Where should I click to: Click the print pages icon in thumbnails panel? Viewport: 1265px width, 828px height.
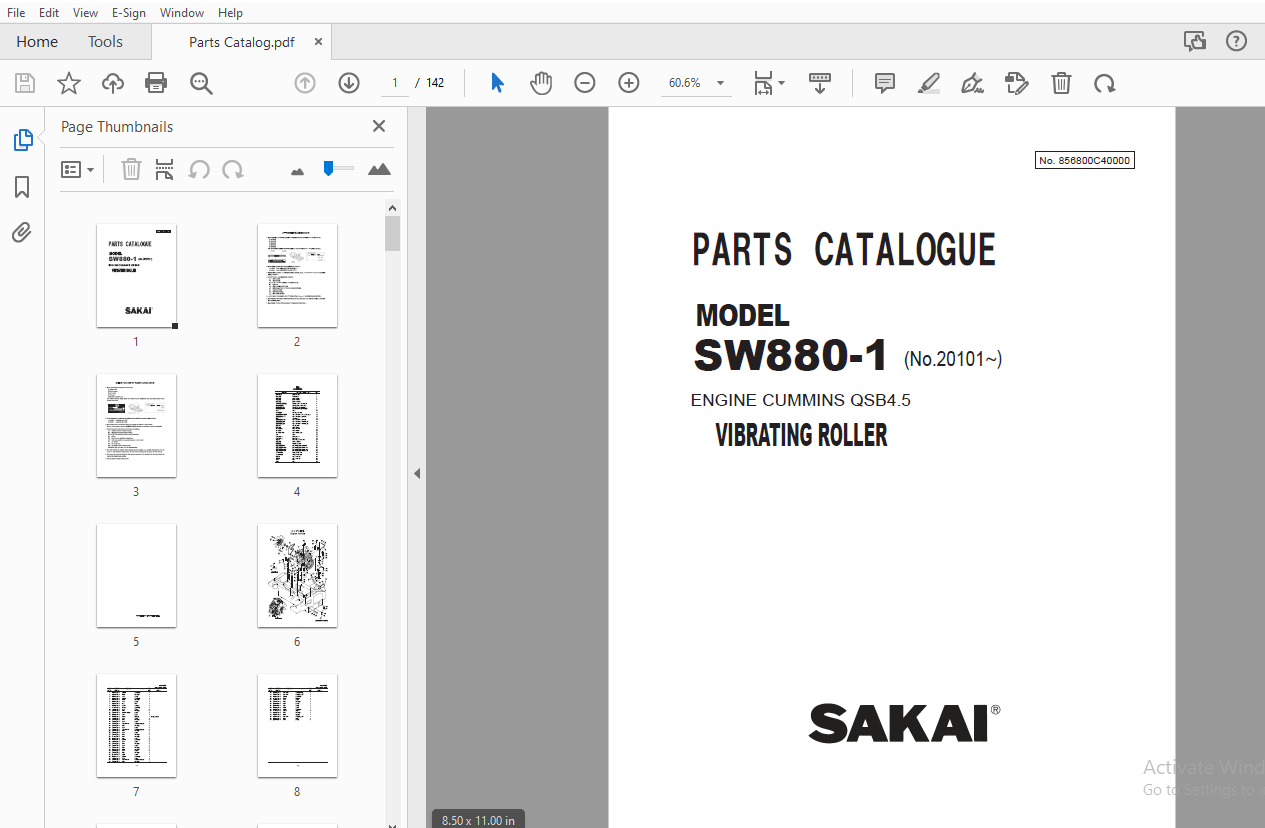tap(164, 169)
